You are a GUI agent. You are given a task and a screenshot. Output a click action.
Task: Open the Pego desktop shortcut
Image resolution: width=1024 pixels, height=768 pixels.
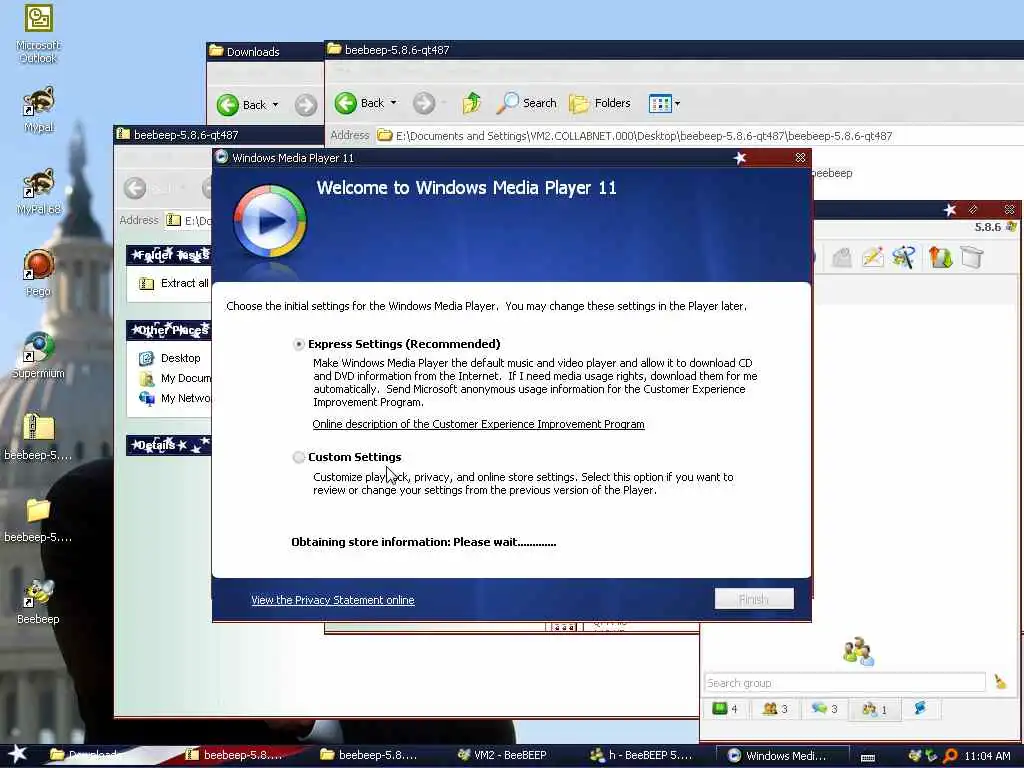39,273
